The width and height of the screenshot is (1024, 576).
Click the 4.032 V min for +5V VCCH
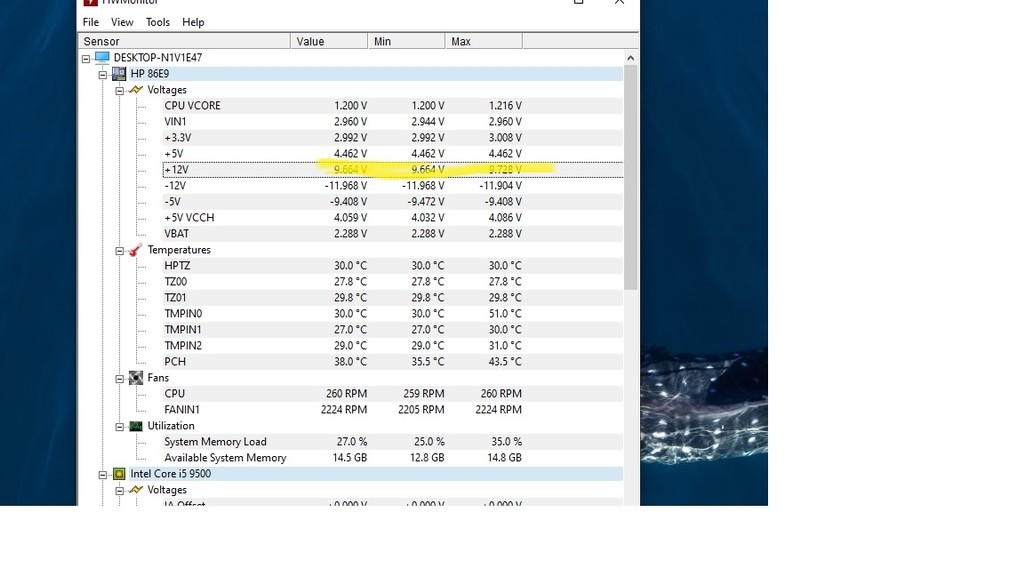428,217
